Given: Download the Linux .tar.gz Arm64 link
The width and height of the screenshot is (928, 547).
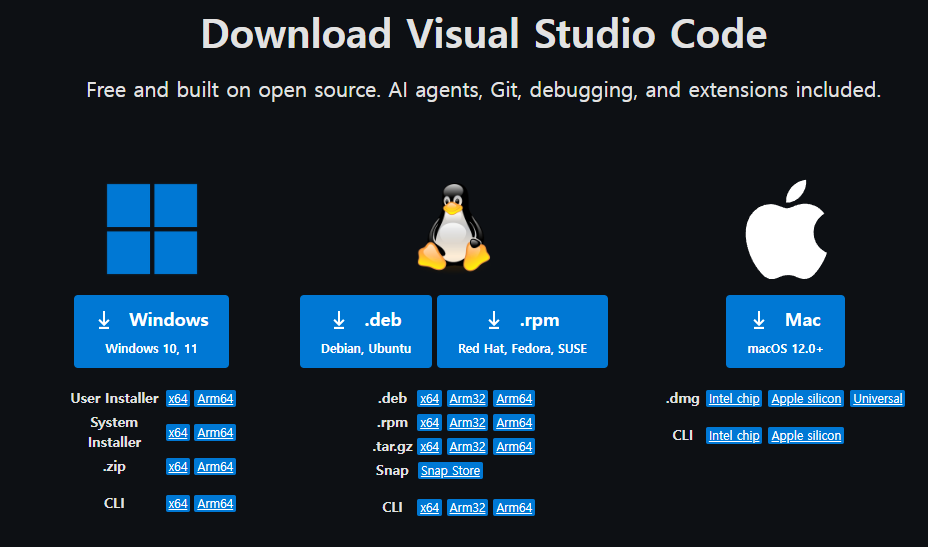Looking at the screenshot, I should (514, 446).
